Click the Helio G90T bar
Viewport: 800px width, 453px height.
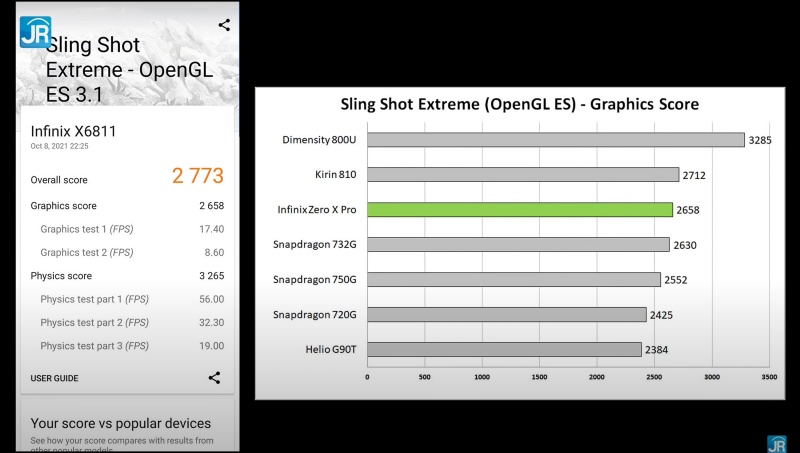[x=504, y=349]
